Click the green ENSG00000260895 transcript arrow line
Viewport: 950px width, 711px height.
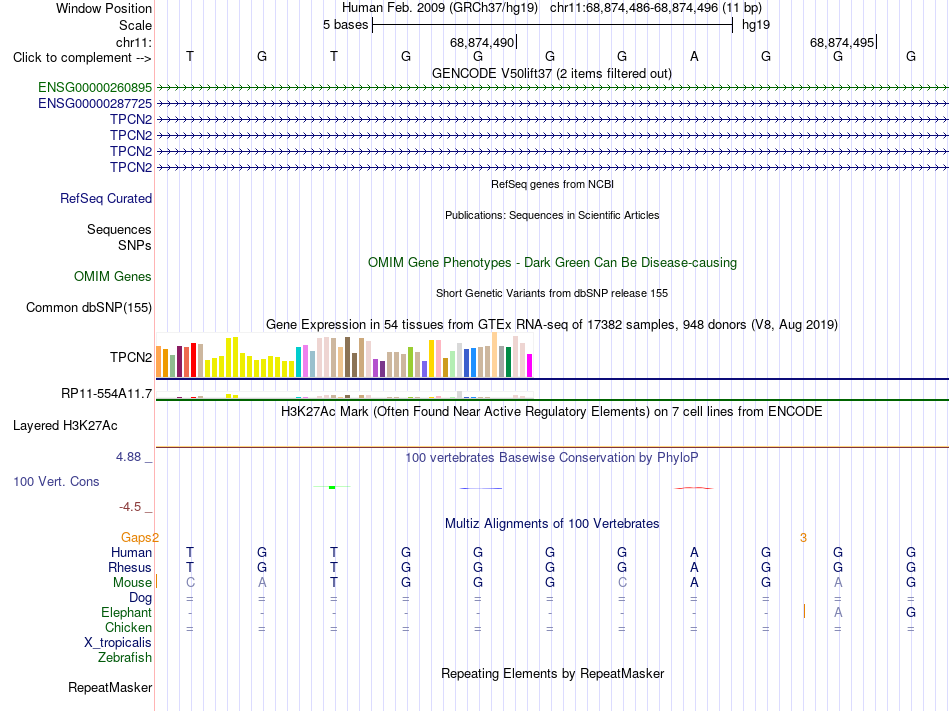coord(552,88)
